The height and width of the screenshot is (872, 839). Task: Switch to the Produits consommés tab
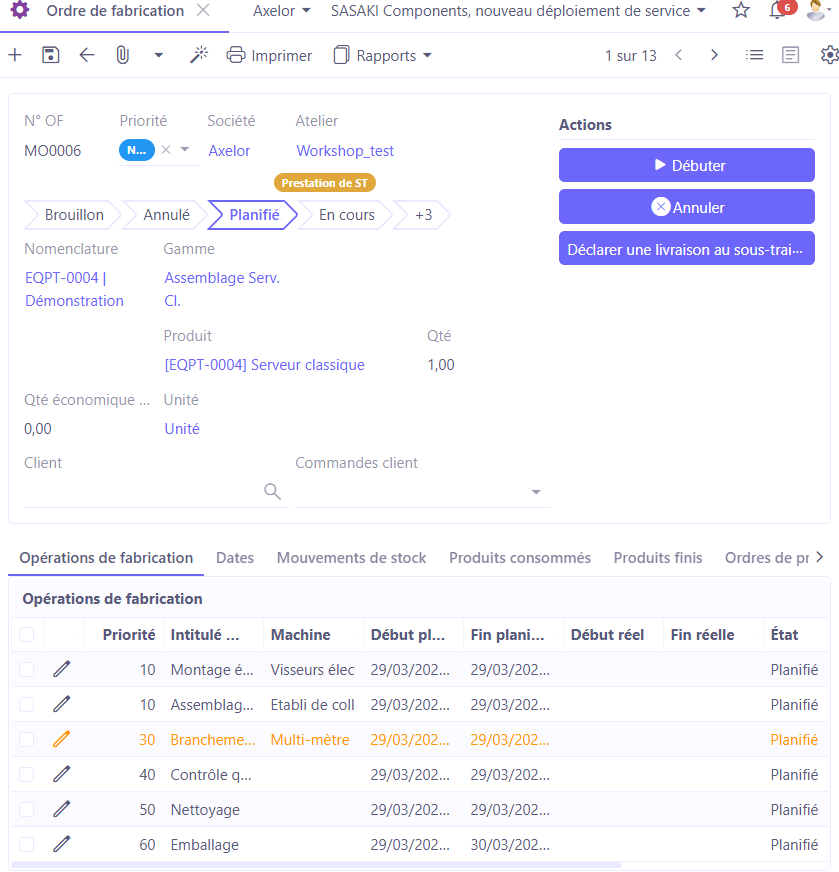coord(519,558)
